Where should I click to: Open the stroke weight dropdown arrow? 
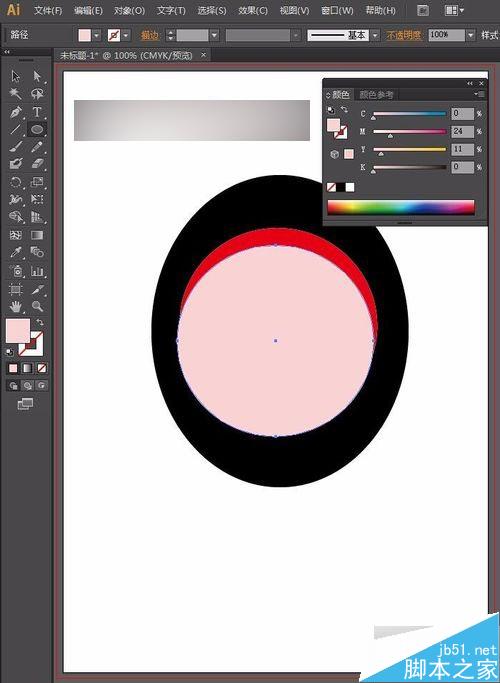[214, 35]
